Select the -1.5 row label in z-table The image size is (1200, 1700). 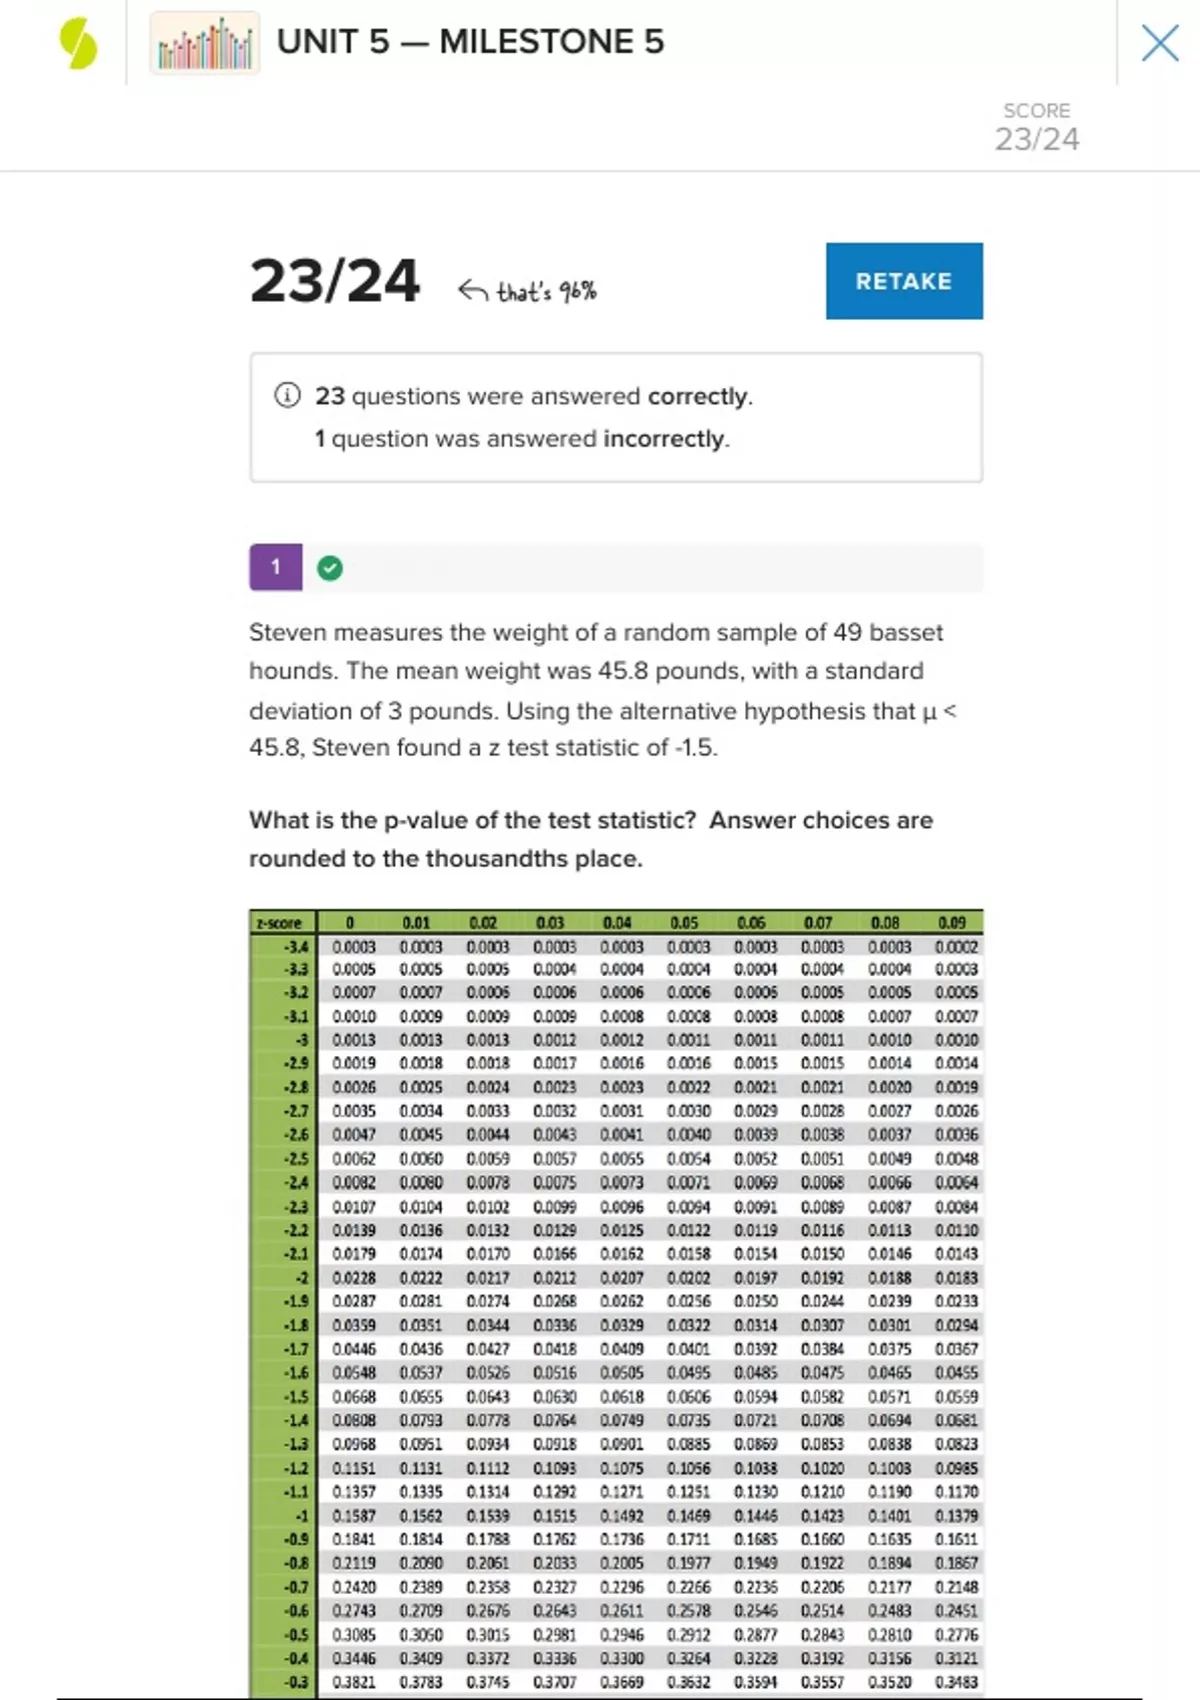point(295,1396)
